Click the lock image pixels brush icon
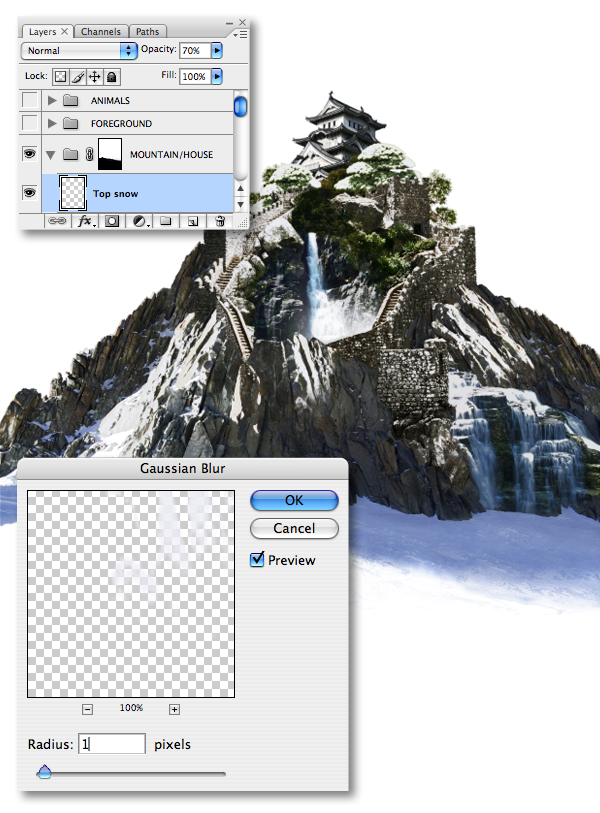Viewport: 600px width, 813px height. click(78, 77)
